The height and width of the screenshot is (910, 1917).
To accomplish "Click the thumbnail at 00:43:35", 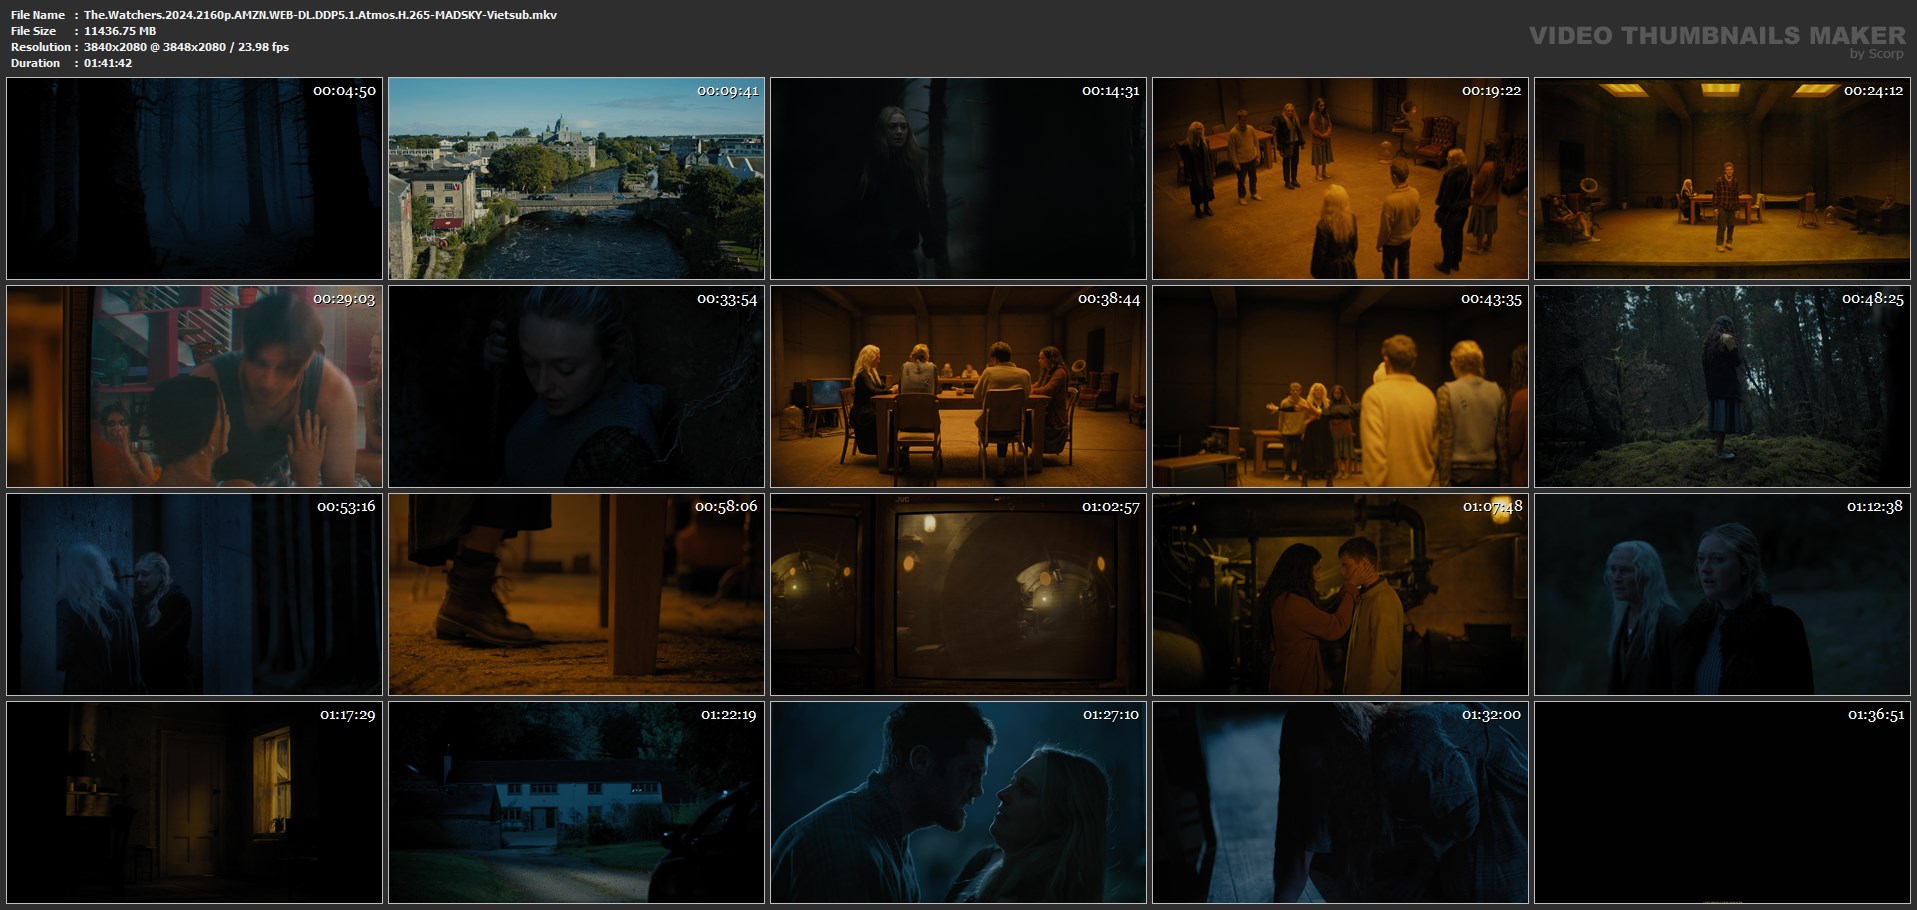I will 1340,386.
